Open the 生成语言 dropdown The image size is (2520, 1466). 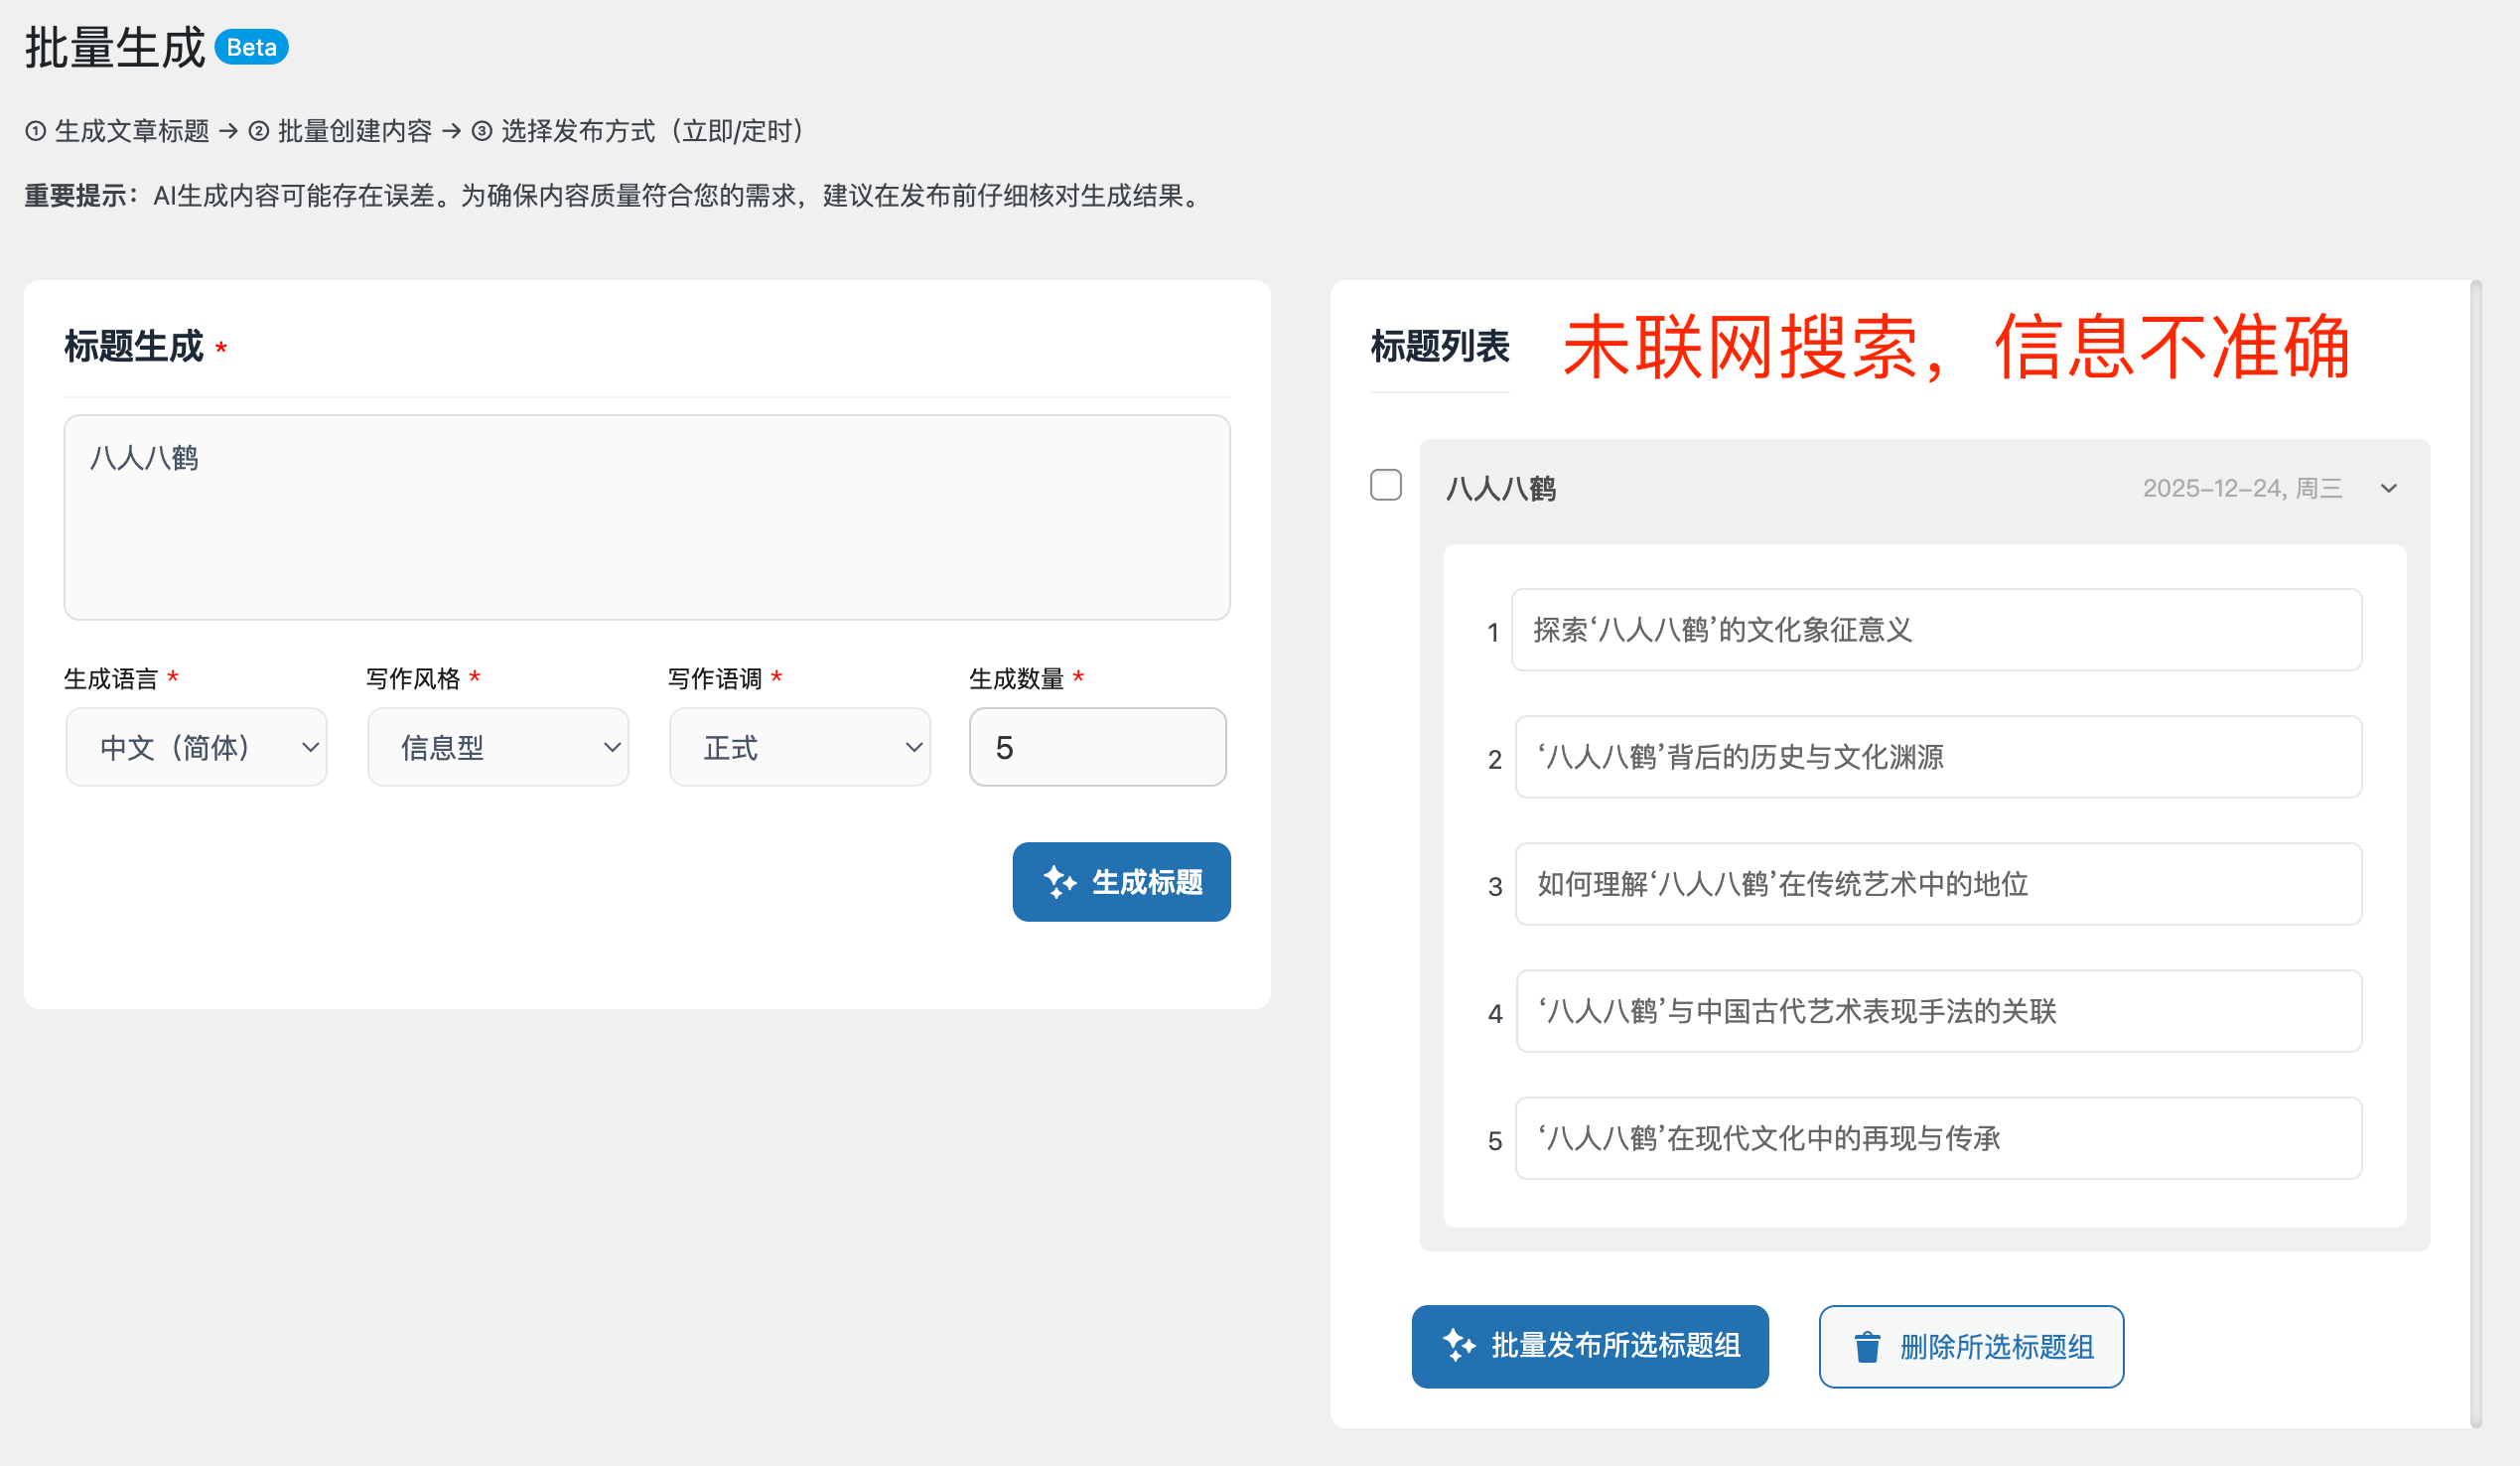pyautogui.click(x=196, y=747)
